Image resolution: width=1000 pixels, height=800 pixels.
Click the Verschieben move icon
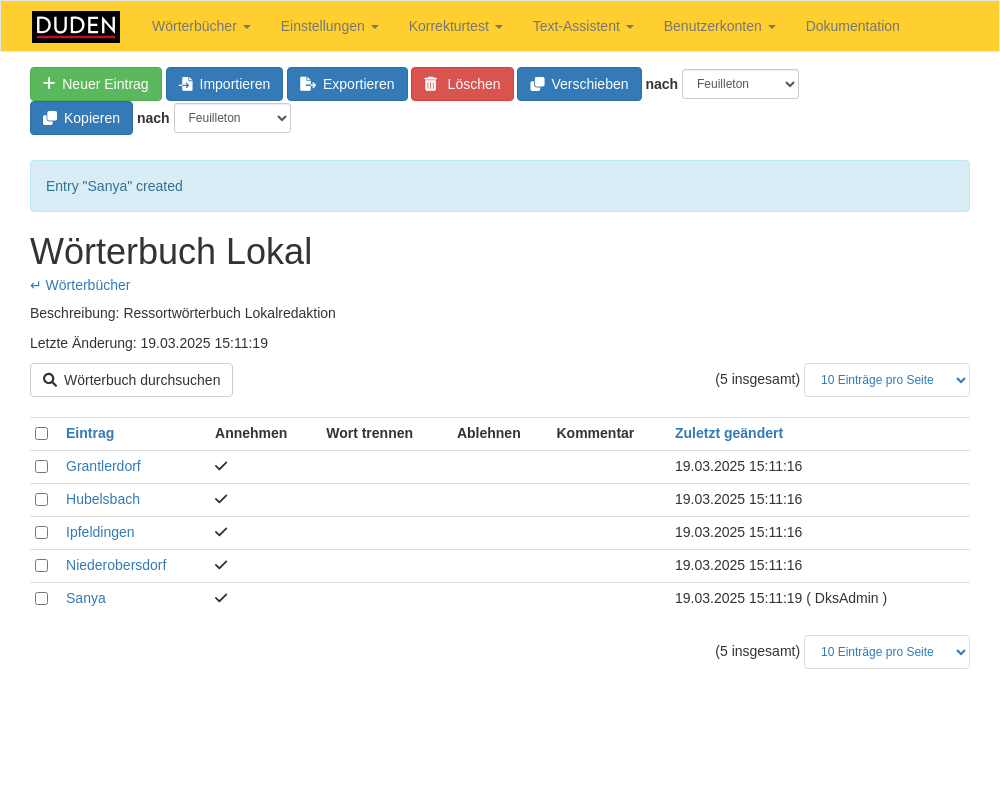coord(538,84)
